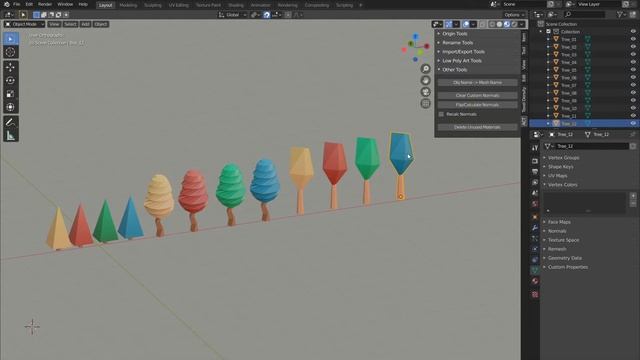Click the viewport navigation gizmo
Image resolution: width=640 pixels, height=360 pixels.
point(416,48)
